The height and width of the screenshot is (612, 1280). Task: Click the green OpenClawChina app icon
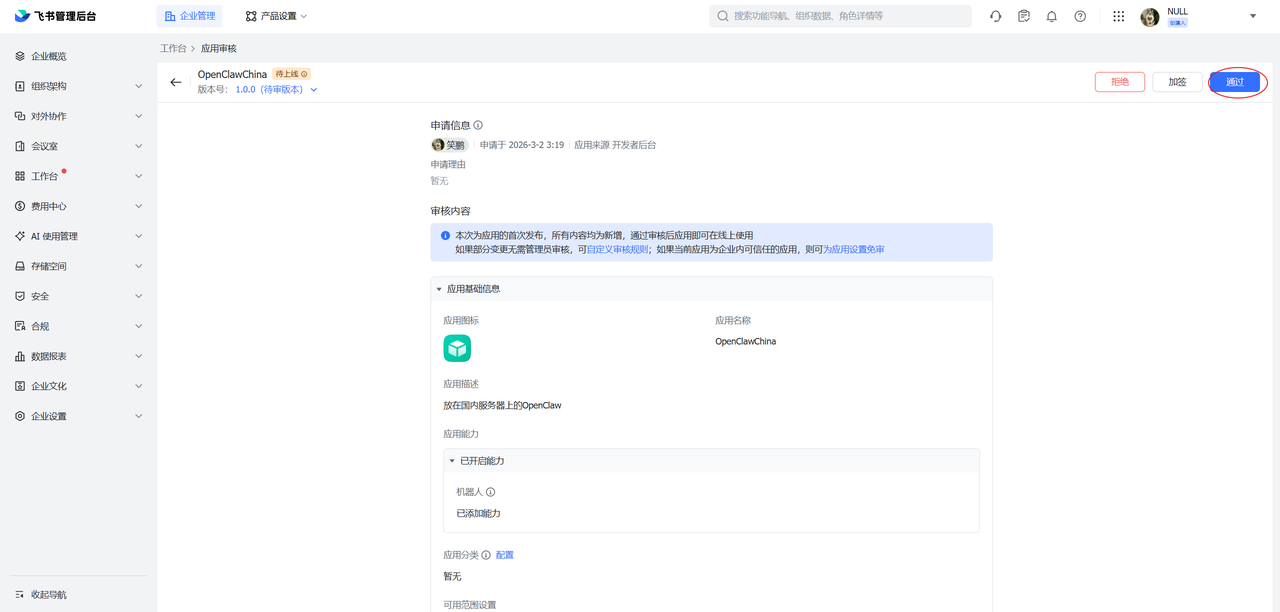(457, 348)
